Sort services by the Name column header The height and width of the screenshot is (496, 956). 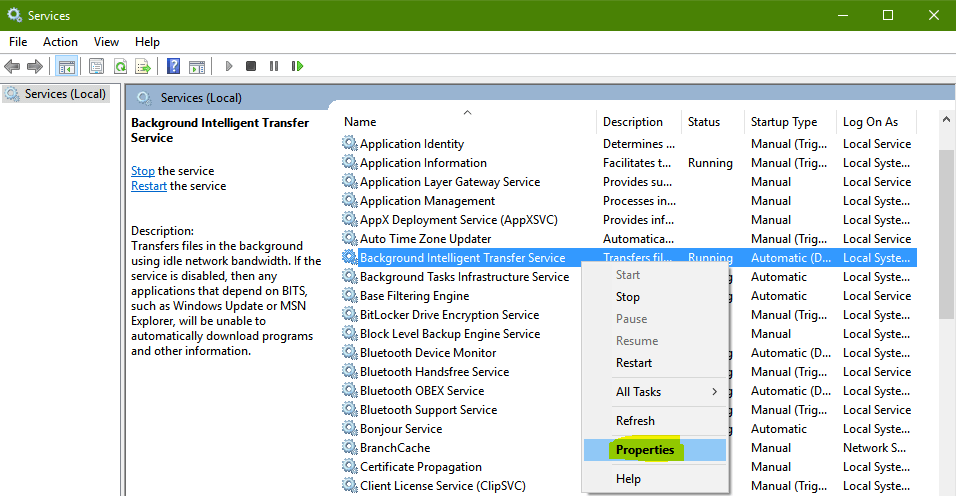click(x=360, y=122)
